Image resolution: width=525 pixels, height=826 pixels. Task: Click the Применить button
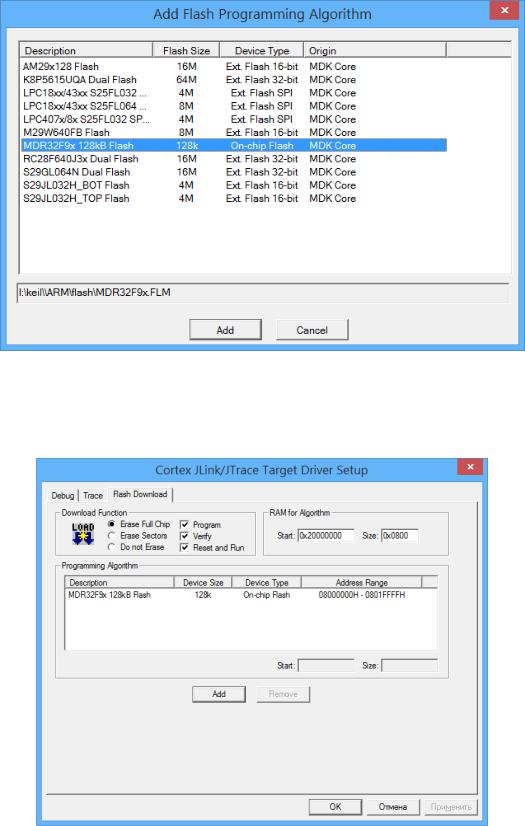[451, 807]
